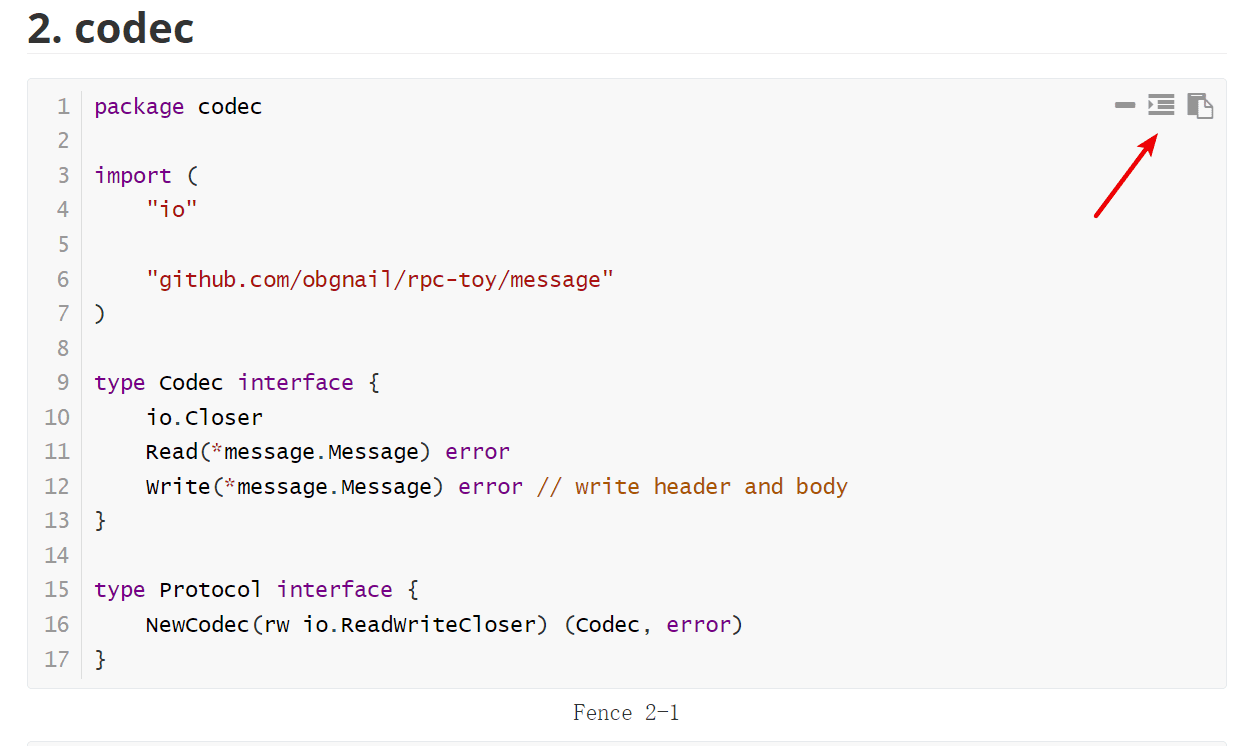Click the '2. codec' heading
Screen dimensions: 1258x746
tap(110, 28)
